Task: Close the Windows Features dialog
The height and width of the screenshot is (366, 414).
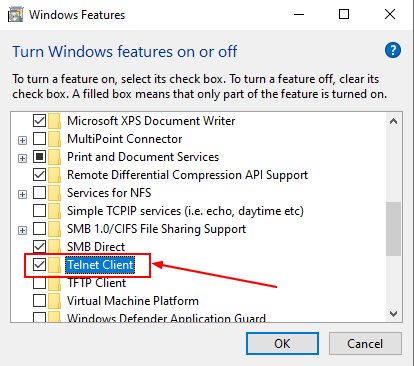Action: 390,15
